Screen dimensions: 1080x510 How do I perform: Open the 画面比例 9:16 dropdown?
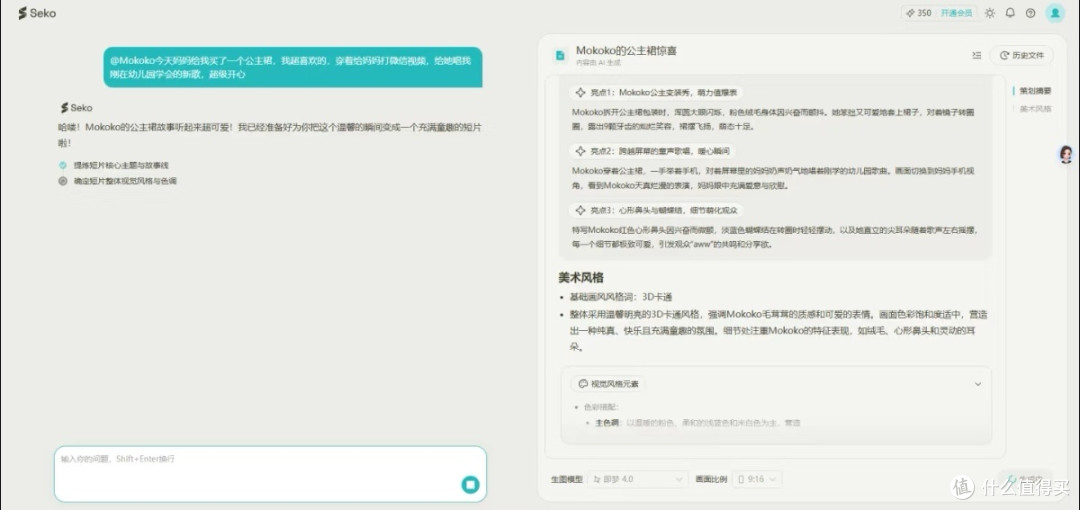click(756, 478)
